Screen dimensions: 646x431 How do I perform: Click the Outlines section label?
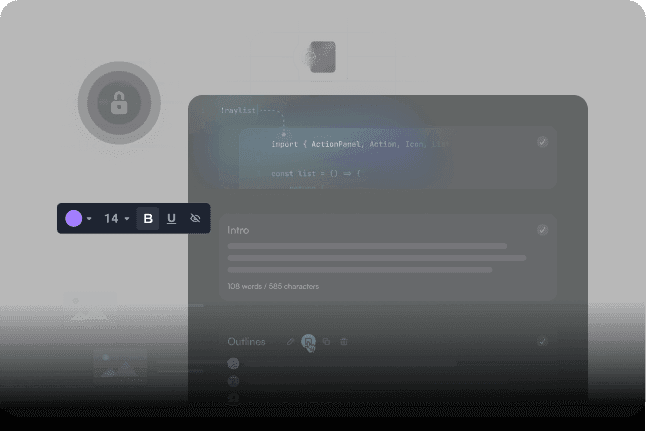246,342
